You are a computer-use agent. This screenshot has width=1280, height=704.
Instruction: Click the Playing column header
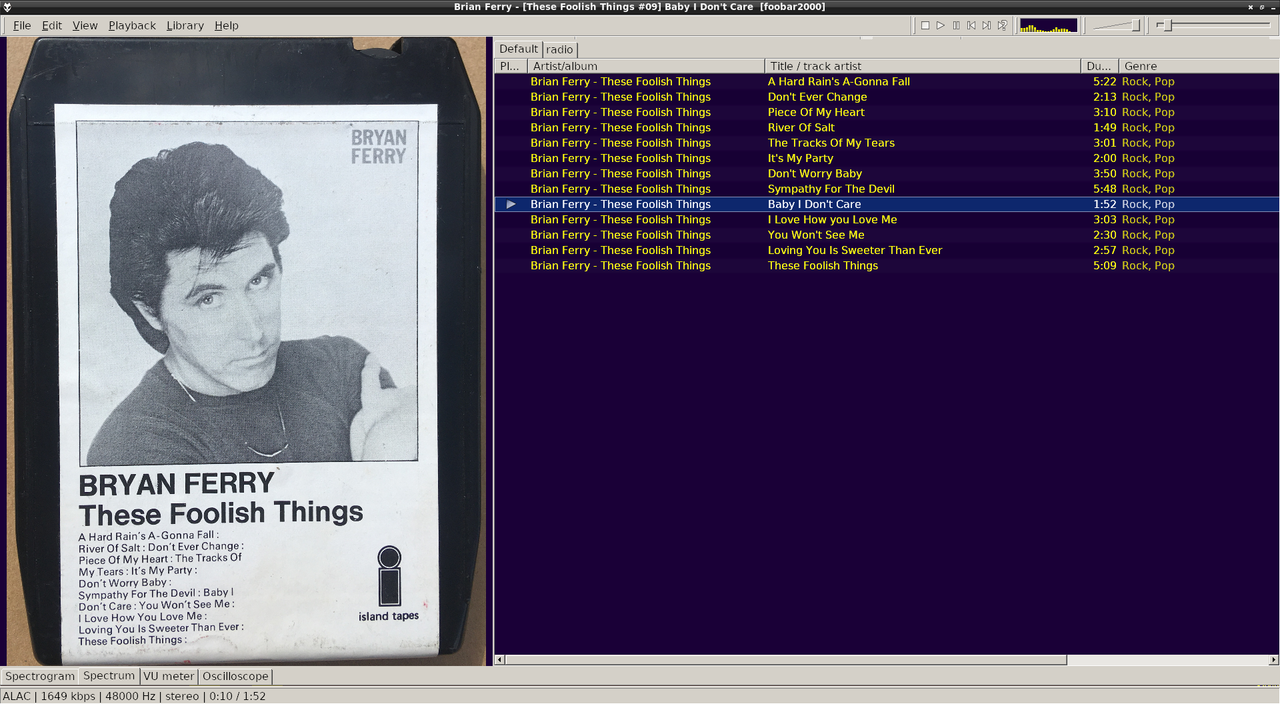[x=511, y=66]
